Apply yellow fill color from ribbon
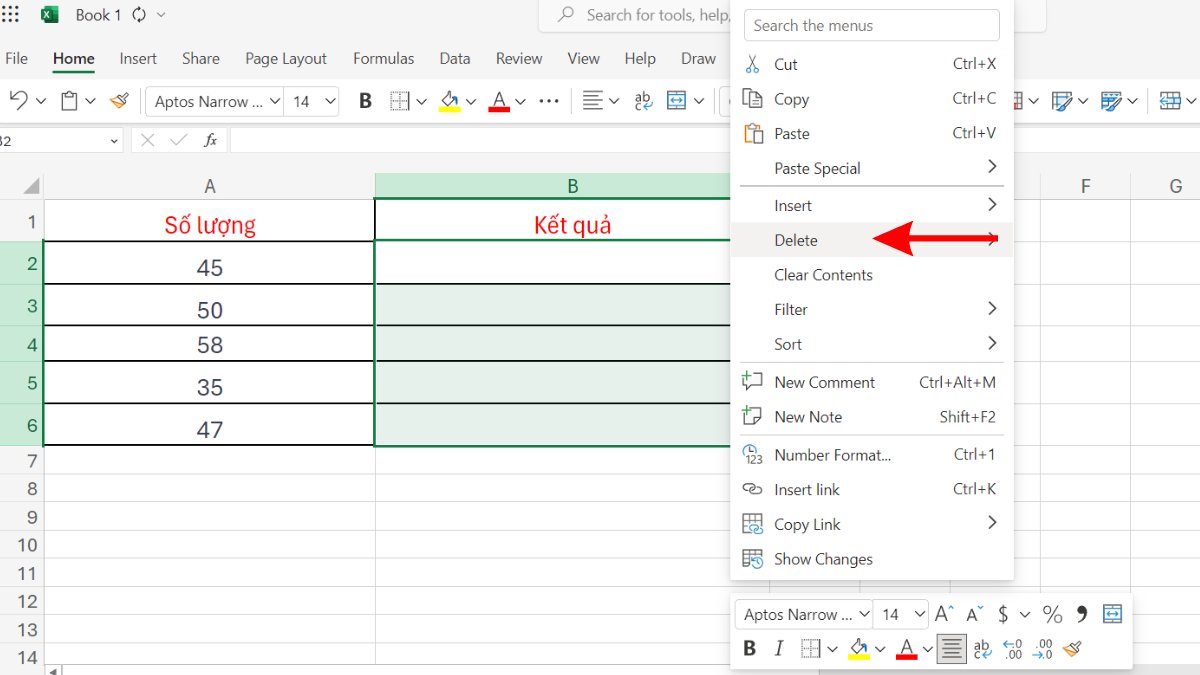The width and height of the screenshot is (1200, 675). tap(450, 101)
